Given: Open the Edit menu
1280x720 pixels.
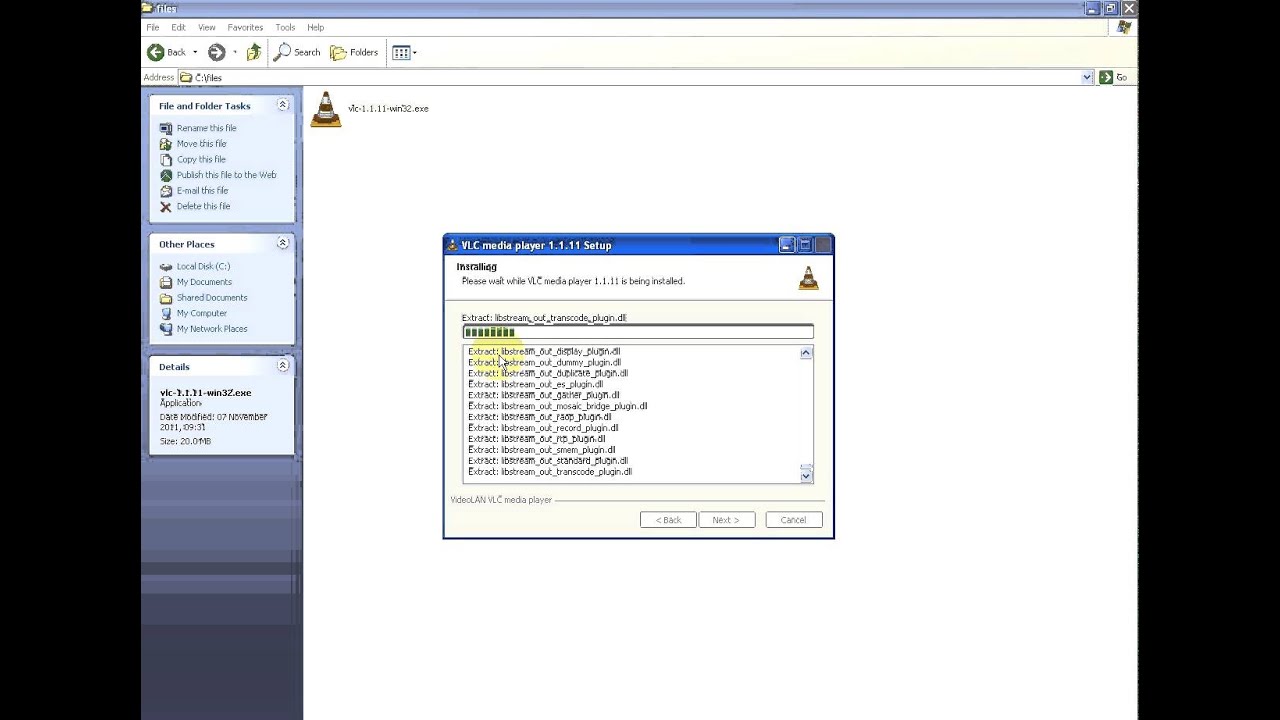Looking at the screenshot, I should tap(178, 27).
